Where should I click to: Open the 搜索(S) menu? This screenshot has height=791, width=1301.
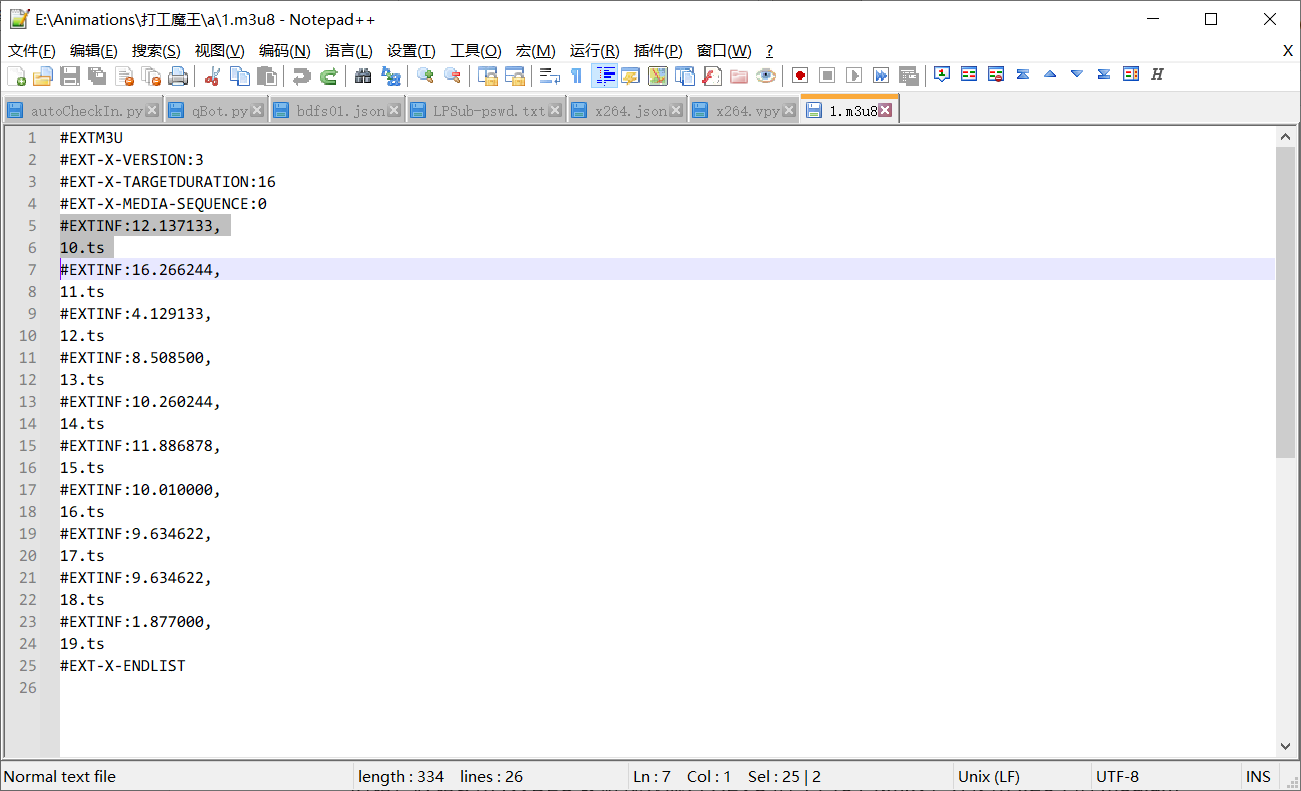157,51
